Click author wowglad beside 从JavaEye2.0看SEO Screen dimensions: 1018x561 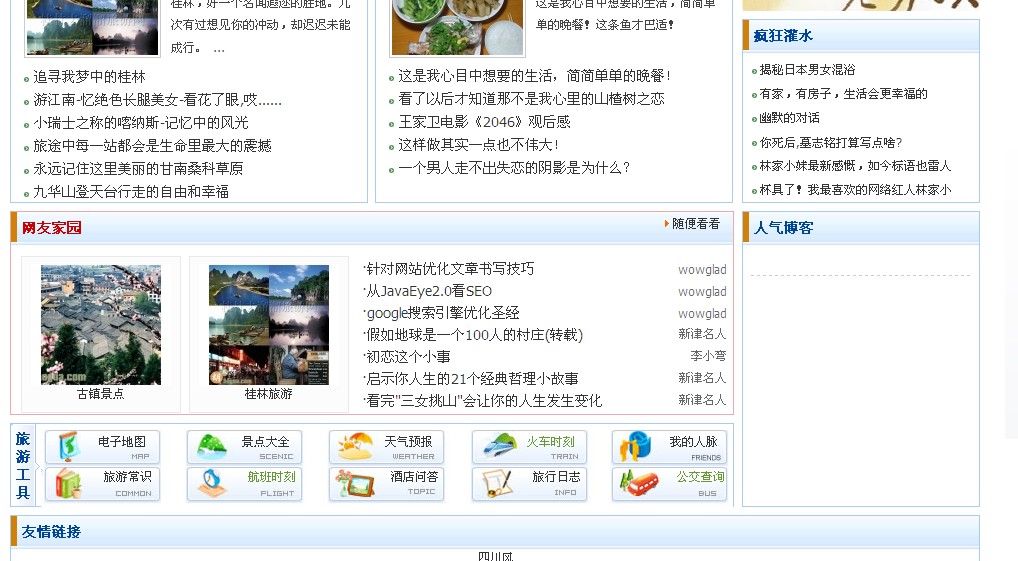(702, 292)
